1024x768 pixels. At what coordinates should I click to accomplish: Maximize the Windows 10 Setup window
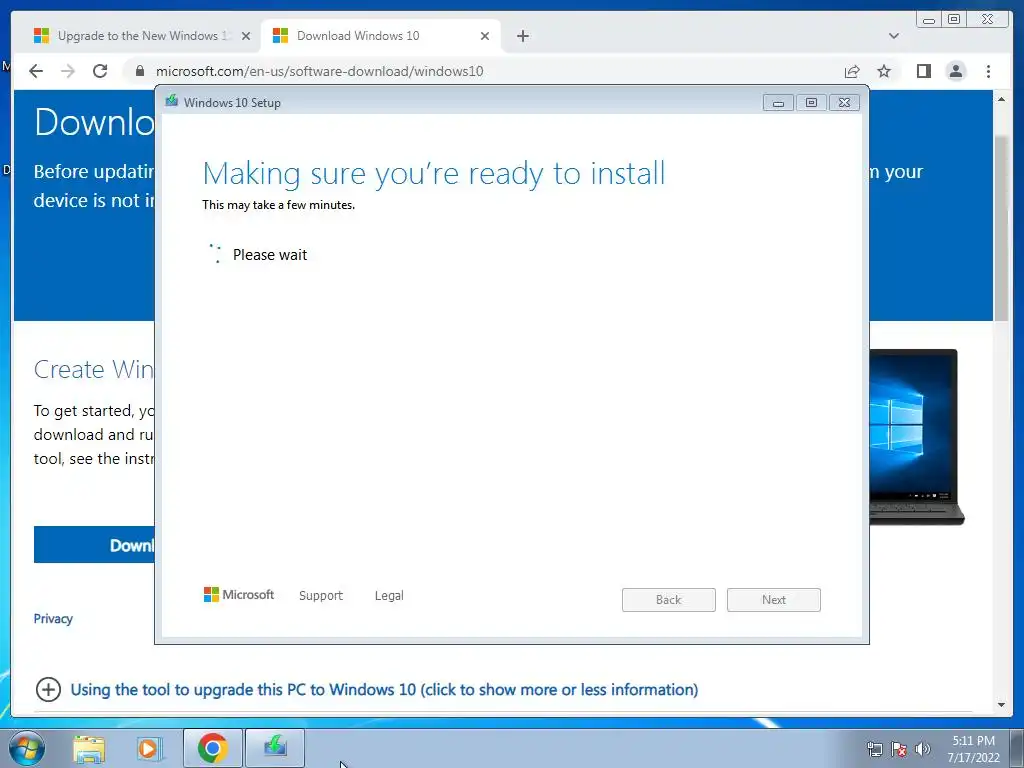[811, 103]
